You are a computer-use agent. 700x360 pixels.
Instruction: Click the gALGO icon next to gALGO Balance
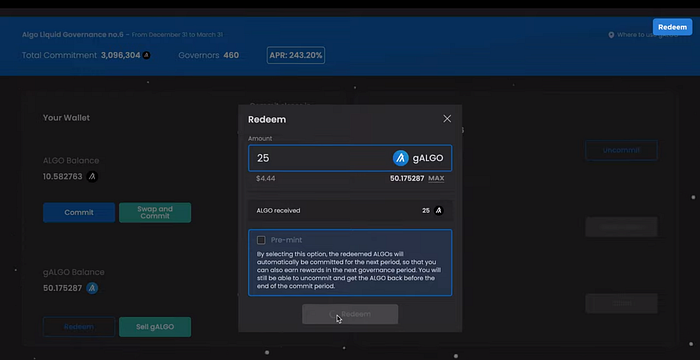pyautogui.click(x=92, y=288)
